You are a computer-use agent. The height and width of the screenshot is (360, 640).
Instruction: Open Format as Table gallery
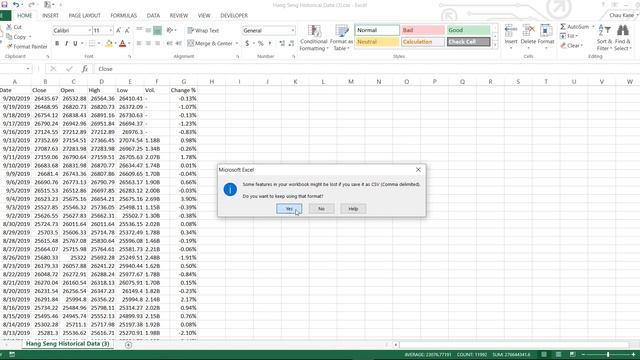341,38
